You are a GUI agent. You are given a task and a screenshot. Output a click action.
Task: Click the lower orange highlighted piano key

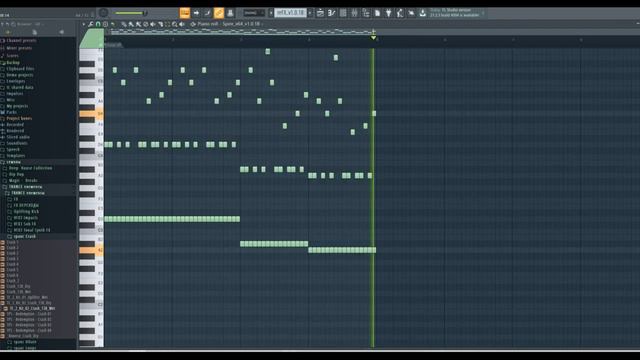pos(91,250)
